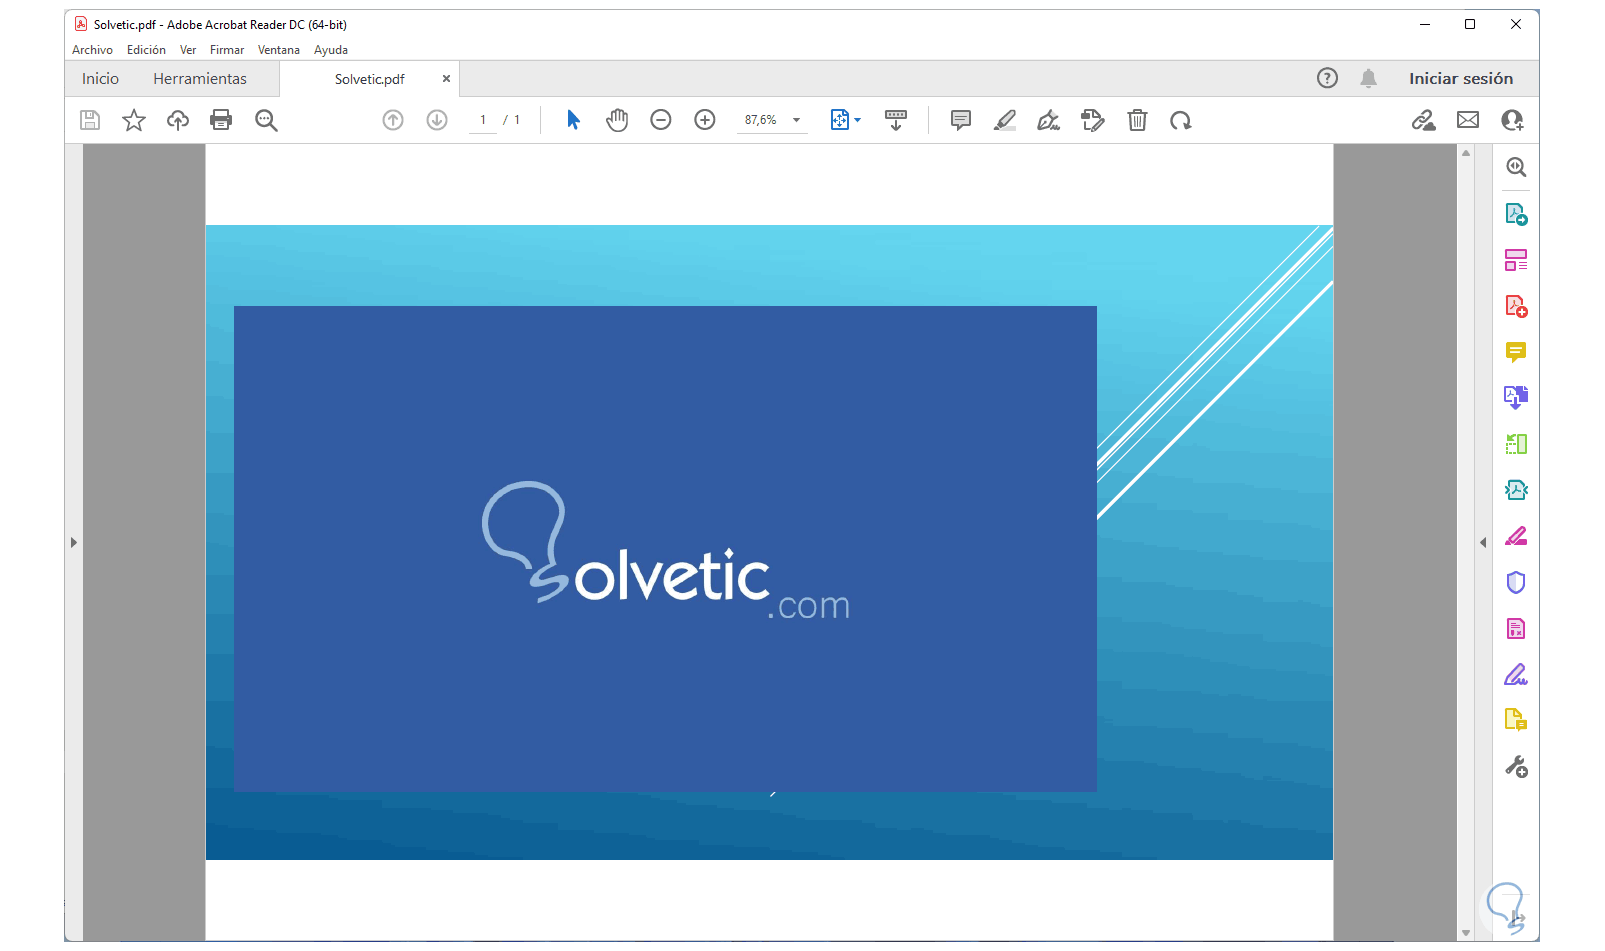Viewport: 1605px width, 951px height.
Task: Add a comment note
Action: [961, 120]
